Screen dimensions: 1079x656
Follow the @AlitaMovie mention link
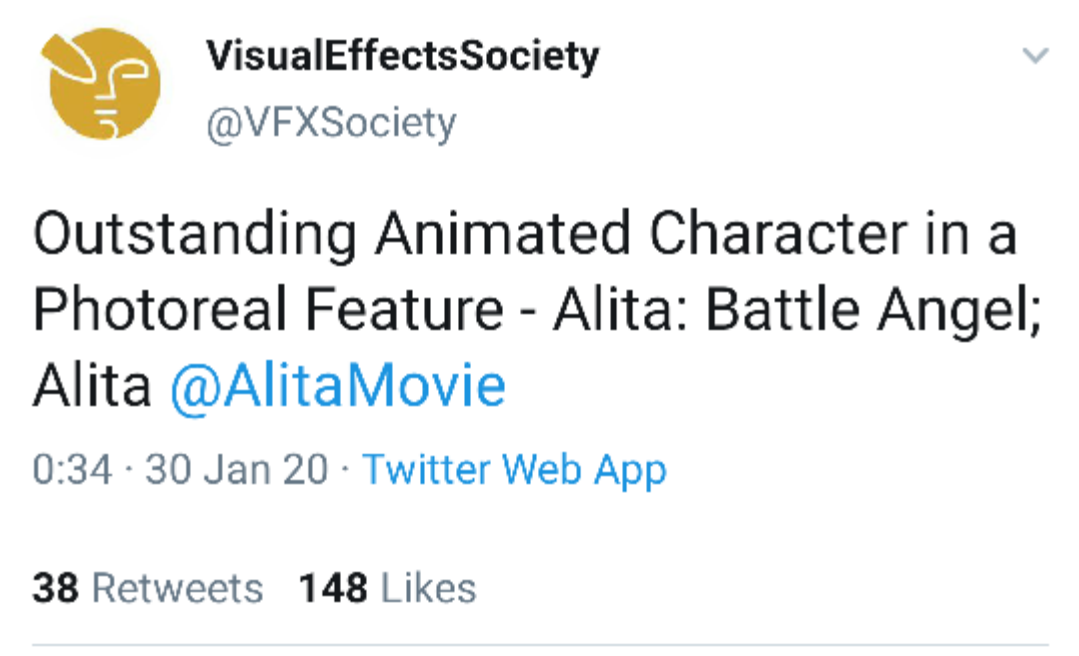[x=337, y=387]
